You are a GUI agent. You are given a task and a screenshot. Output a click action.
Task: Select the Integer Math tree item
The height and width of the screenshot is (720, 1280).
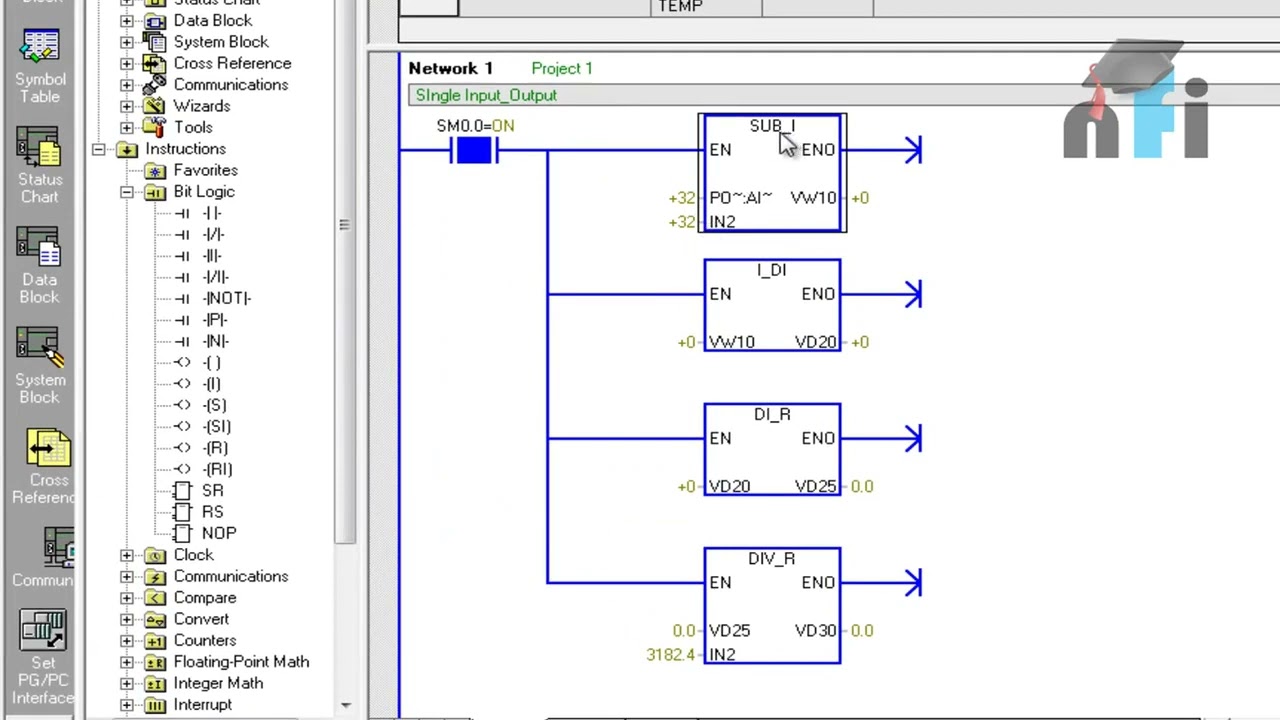[x=218, y=683]
